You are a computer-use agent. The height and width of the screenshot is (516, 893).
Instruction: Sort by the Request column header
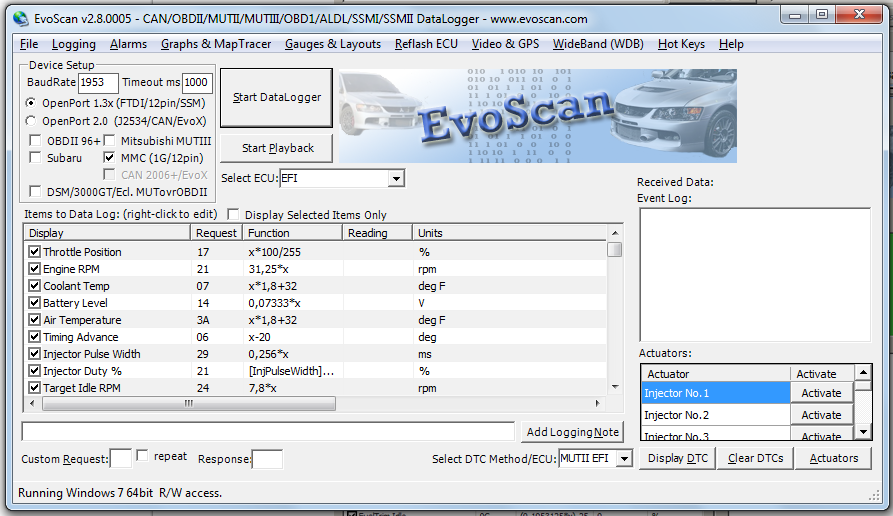click(217, 233)
